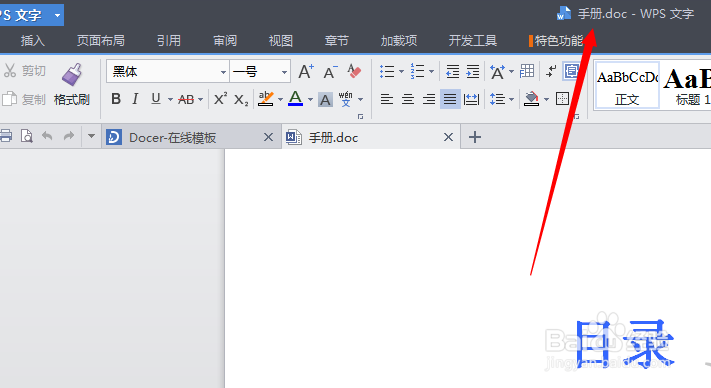Click the print preview icon

(x=27, y=136)
